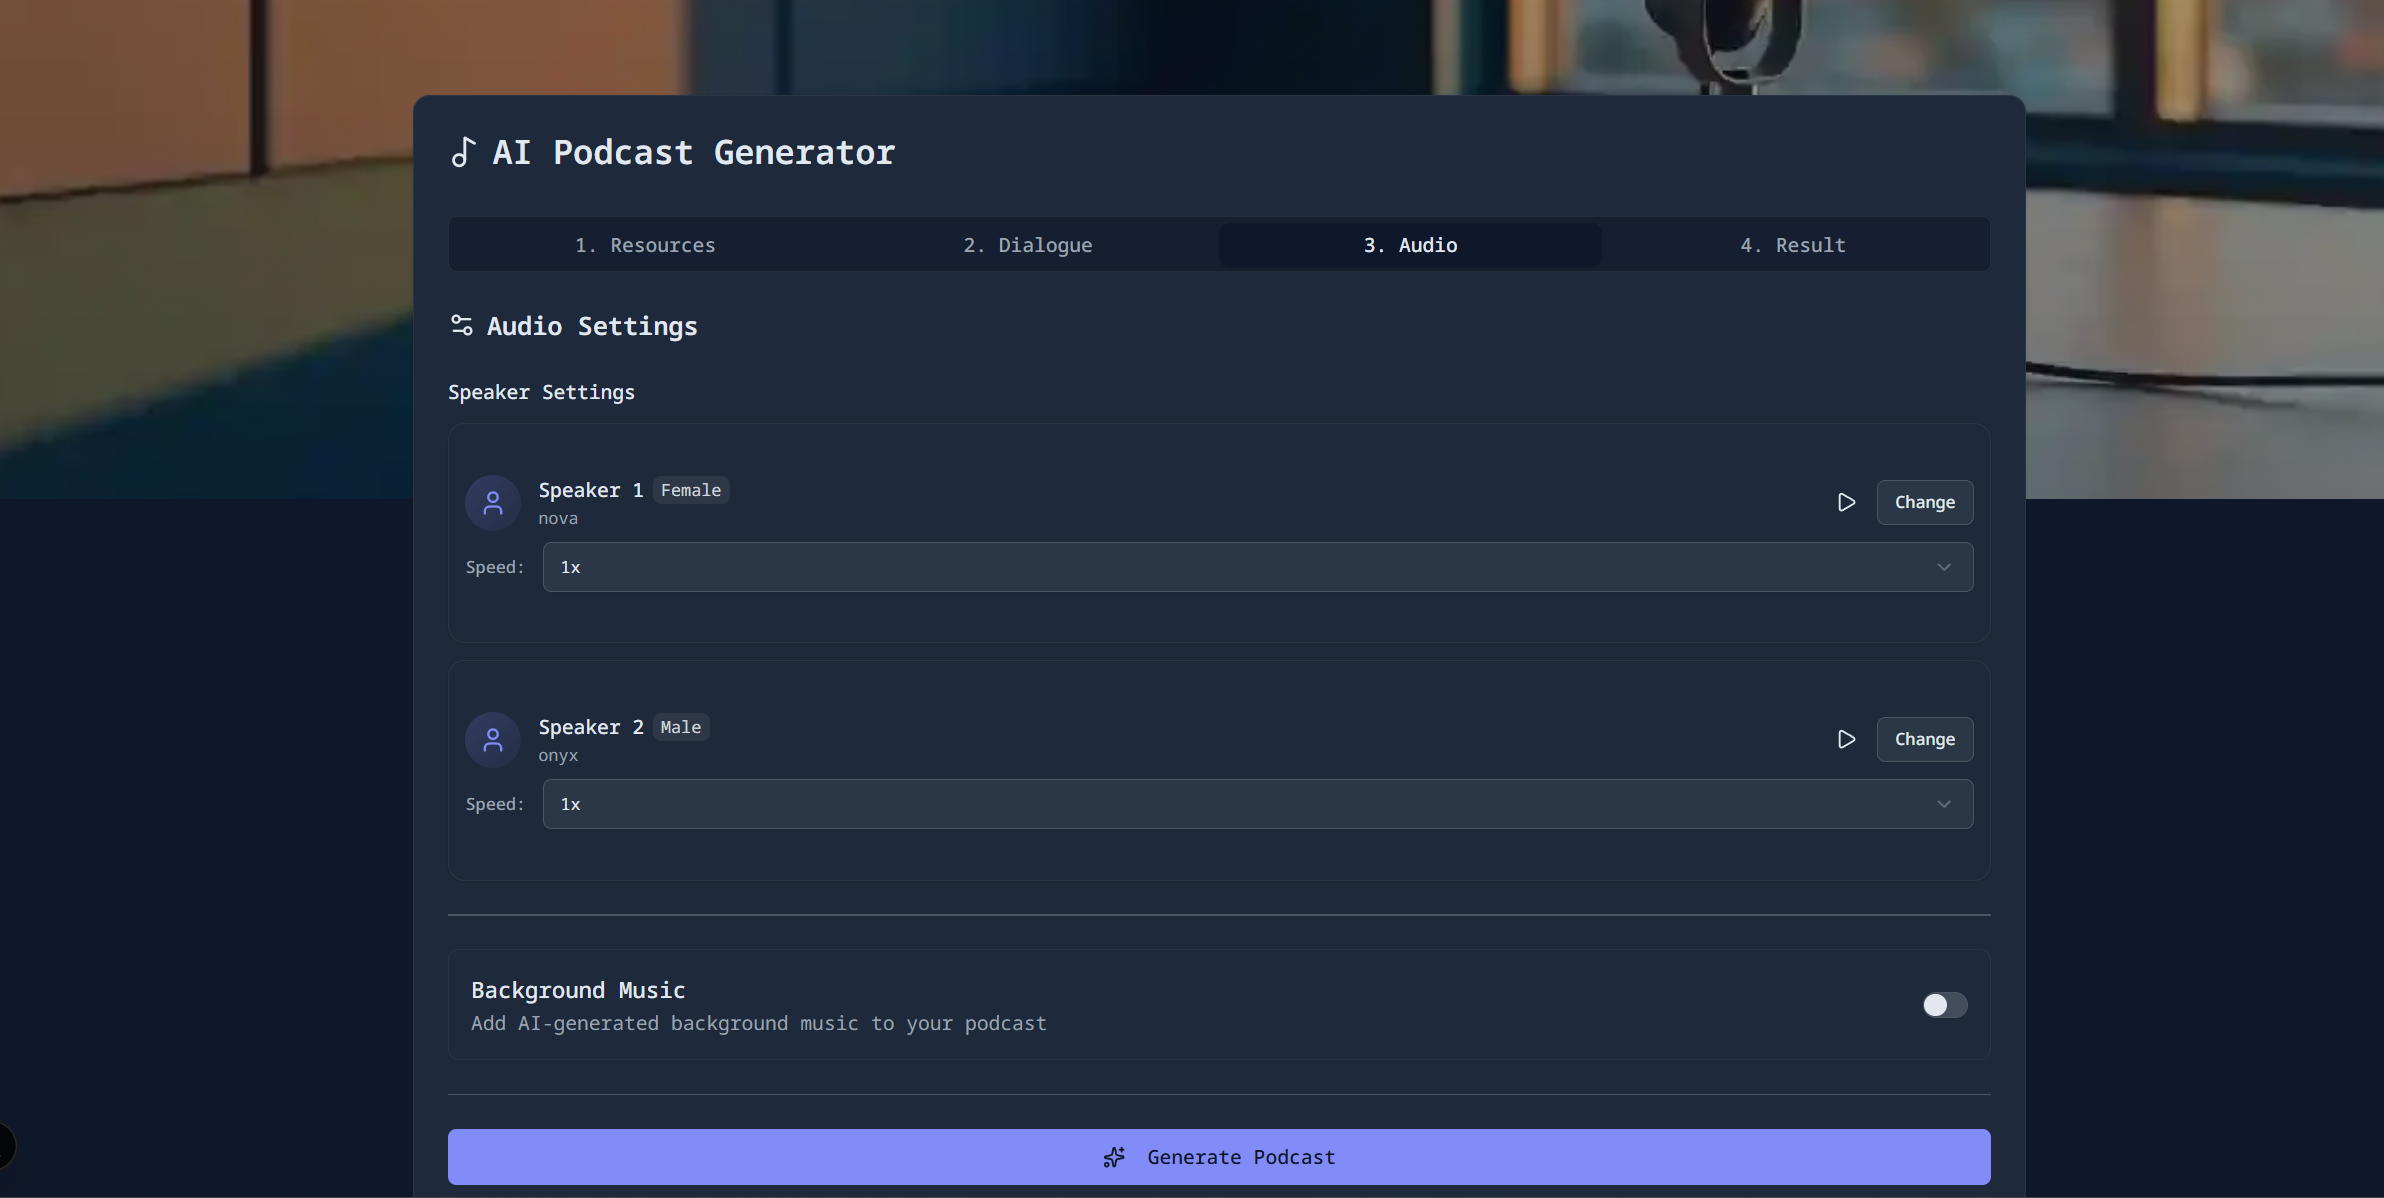
Task: Click the sparkle icon on Generate Podcast
Action: (x=1114, y=1157)
